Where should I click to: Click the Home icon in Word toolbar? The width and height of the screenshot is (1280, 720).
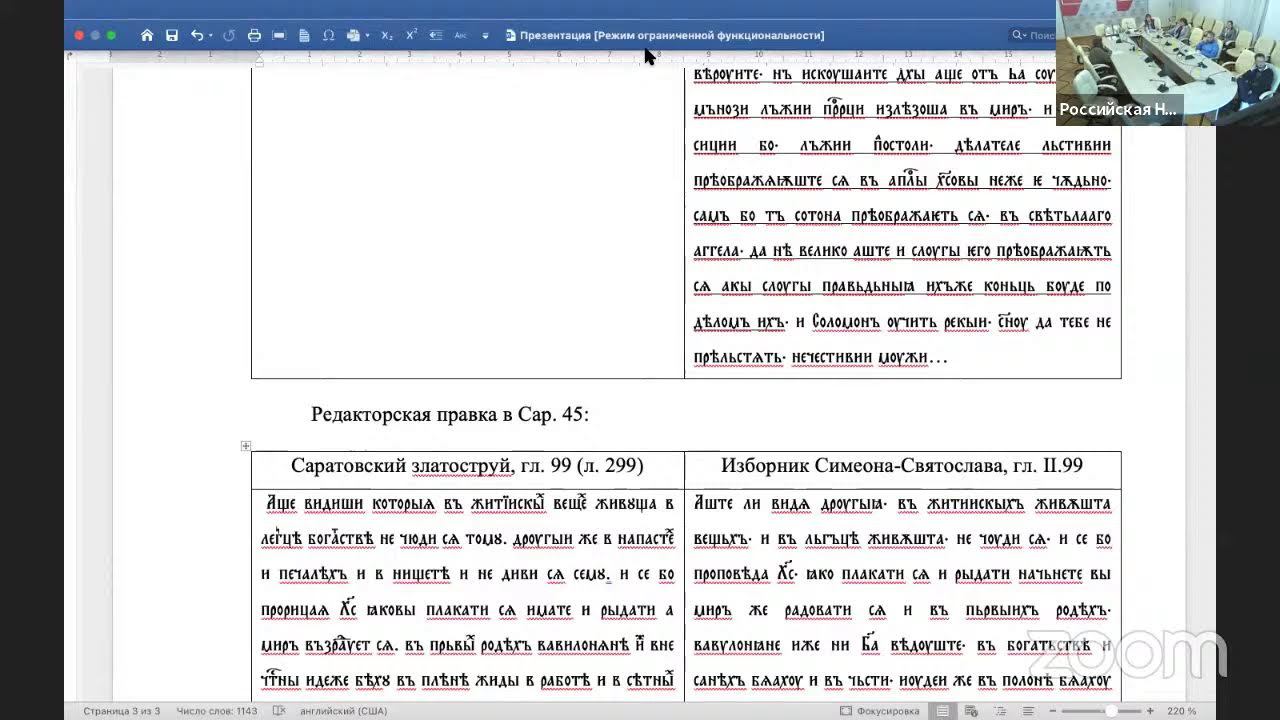tap(147, 35)
